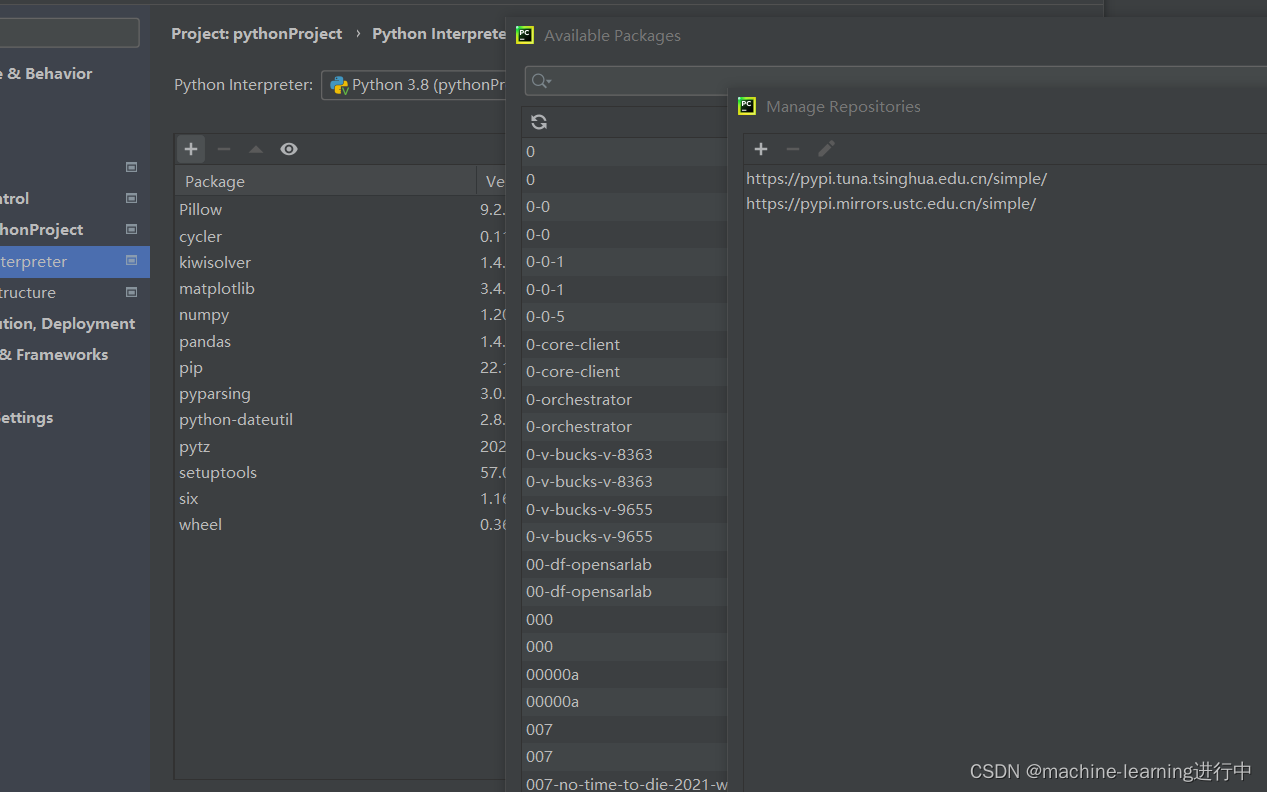Open the '& Behavior' settings category
The height and width of the screenshot is (792, 1267).
(46, 73)
